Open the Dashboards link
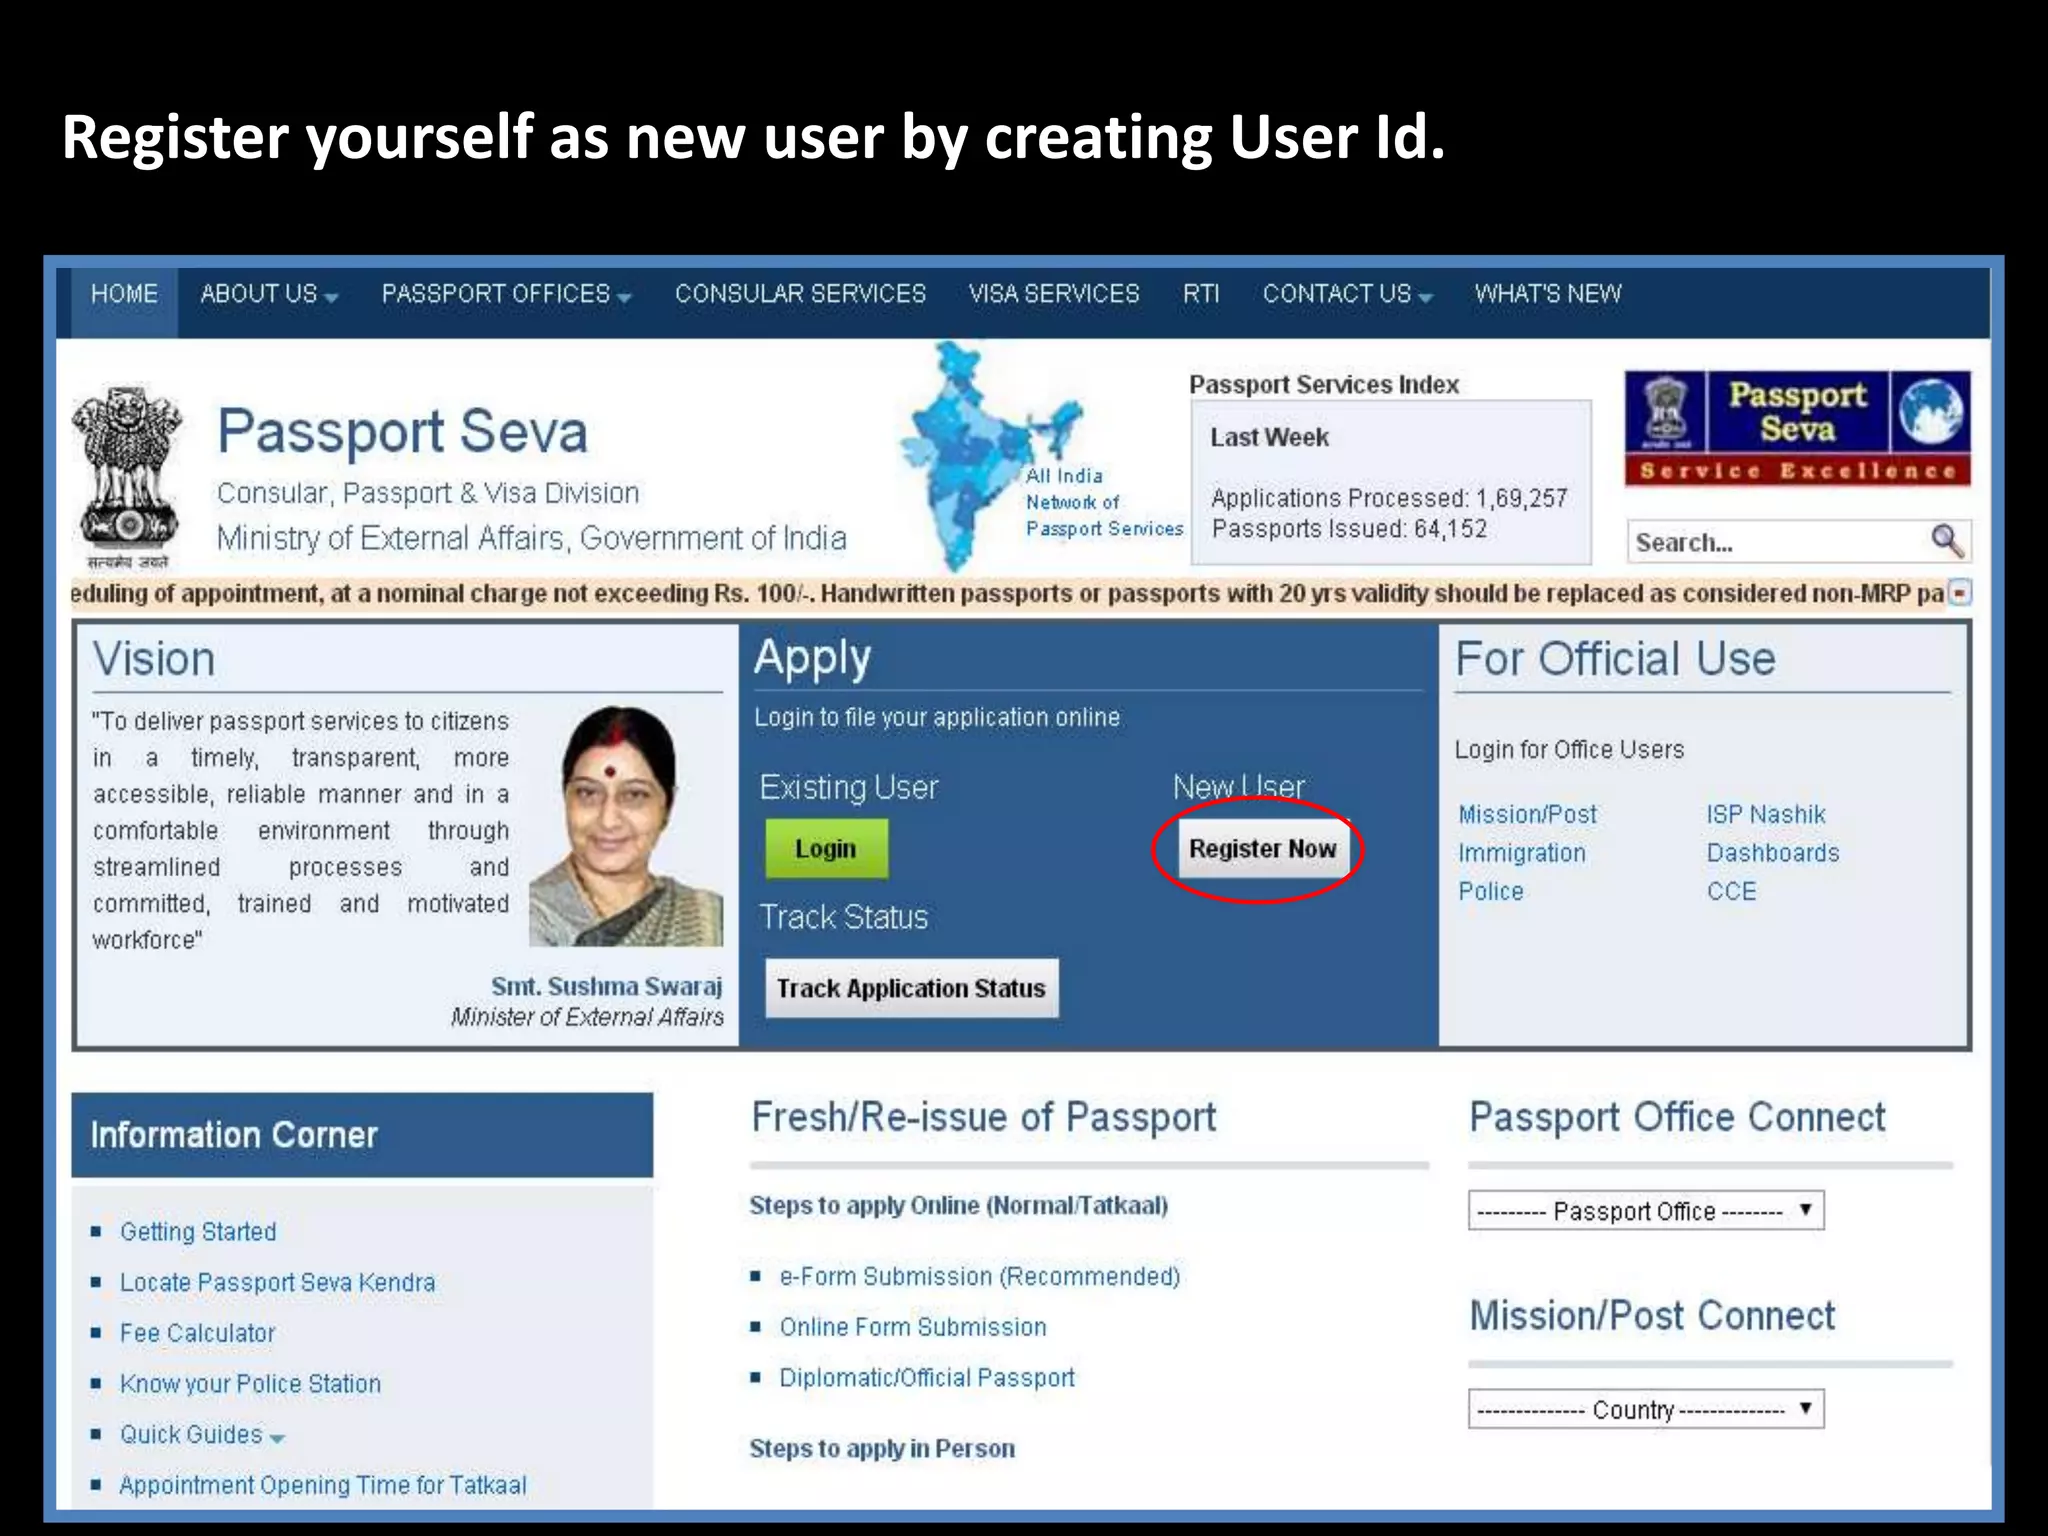Screen dimensions: 2048x1536 (x=1773, y=853)
